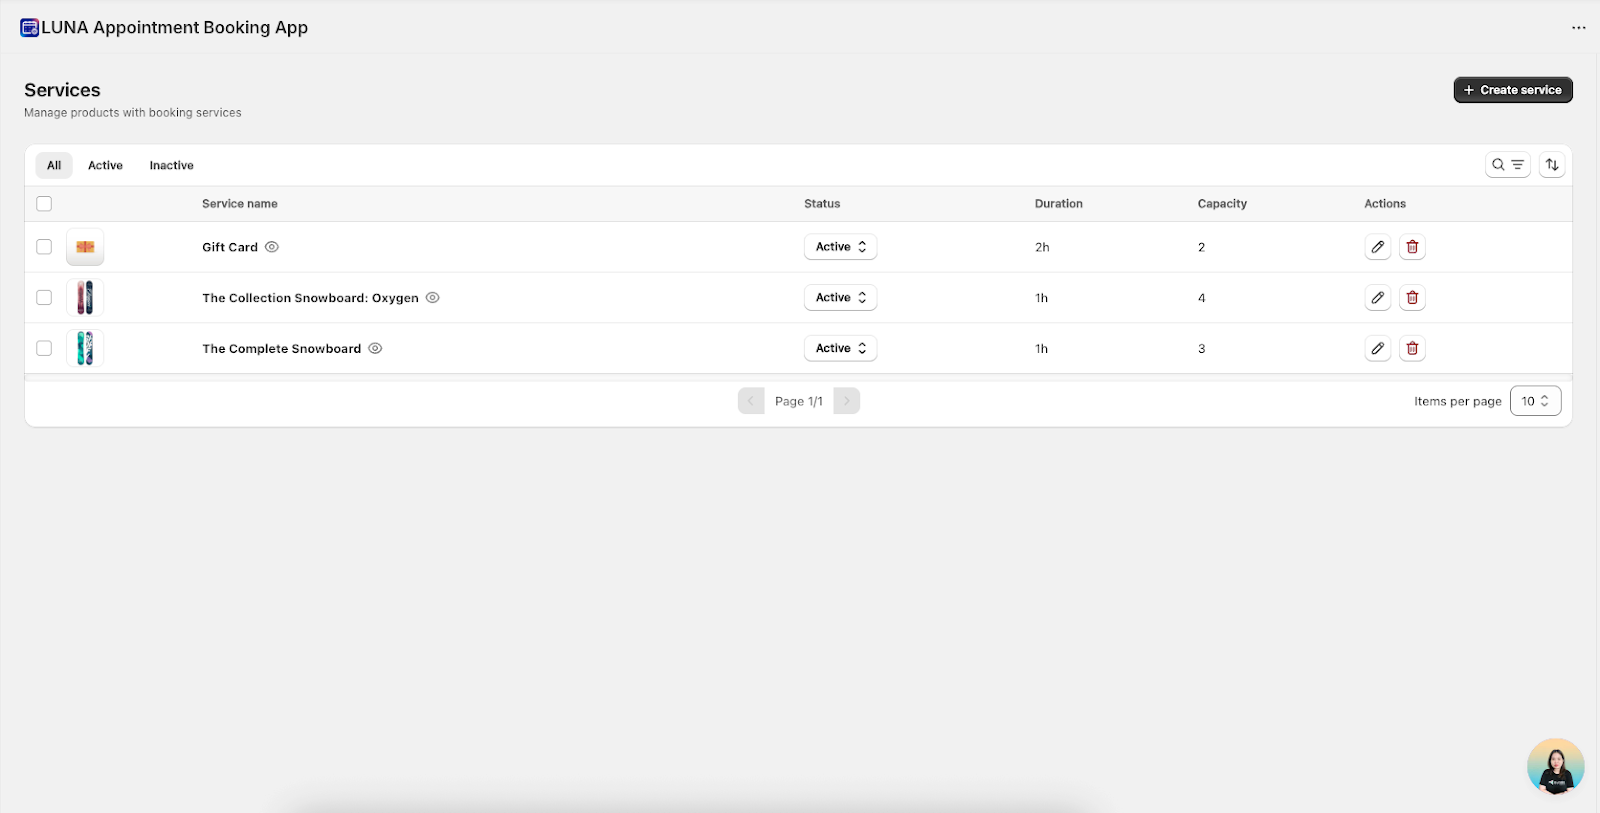Go to the next page arrow
Image resolution: width=1600 pixels, height=813 pixels.
[846, 401]
